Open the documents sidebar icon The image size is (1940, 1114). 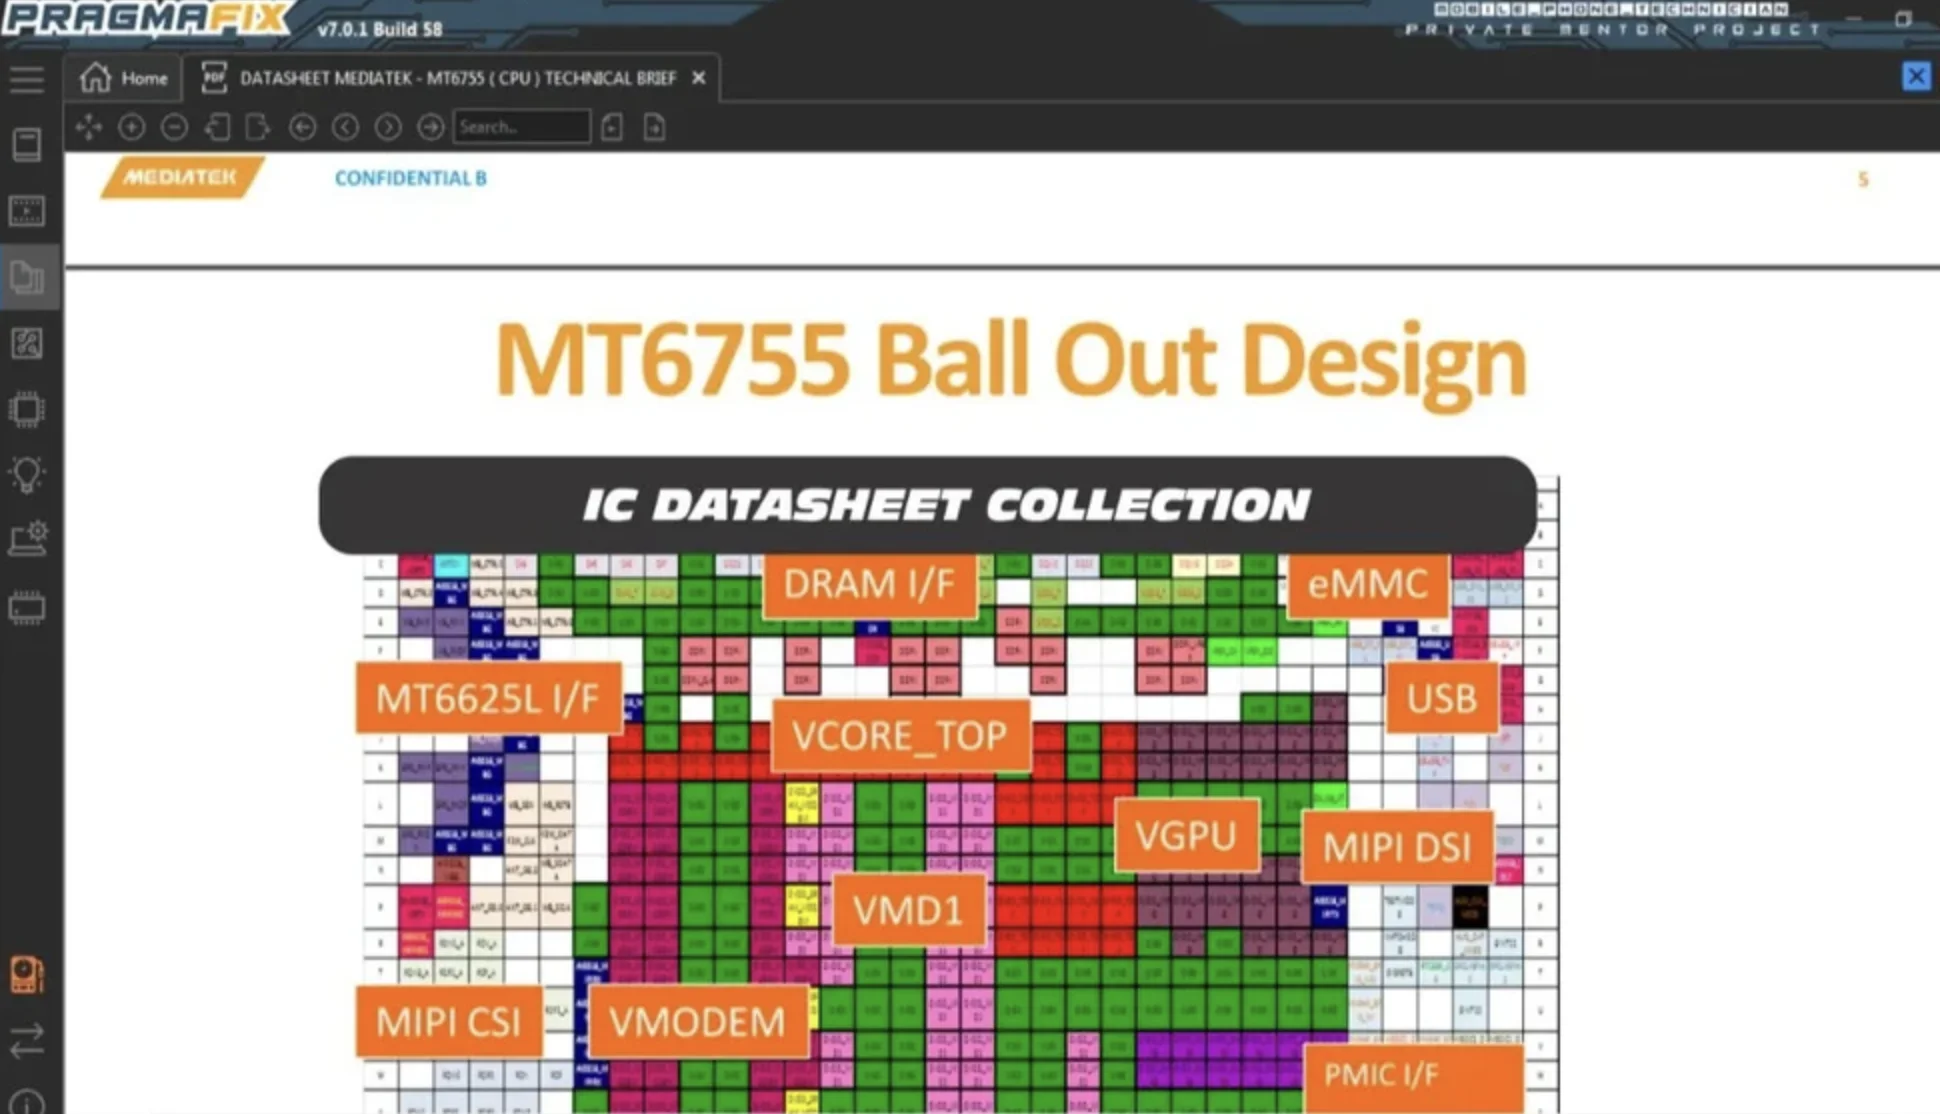pos(27,277)
